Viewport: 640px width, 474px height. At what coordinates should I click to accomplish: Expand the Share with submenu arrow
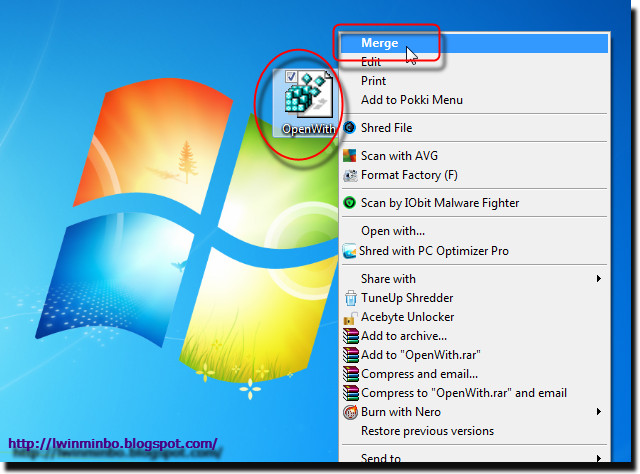pos(599,278)
